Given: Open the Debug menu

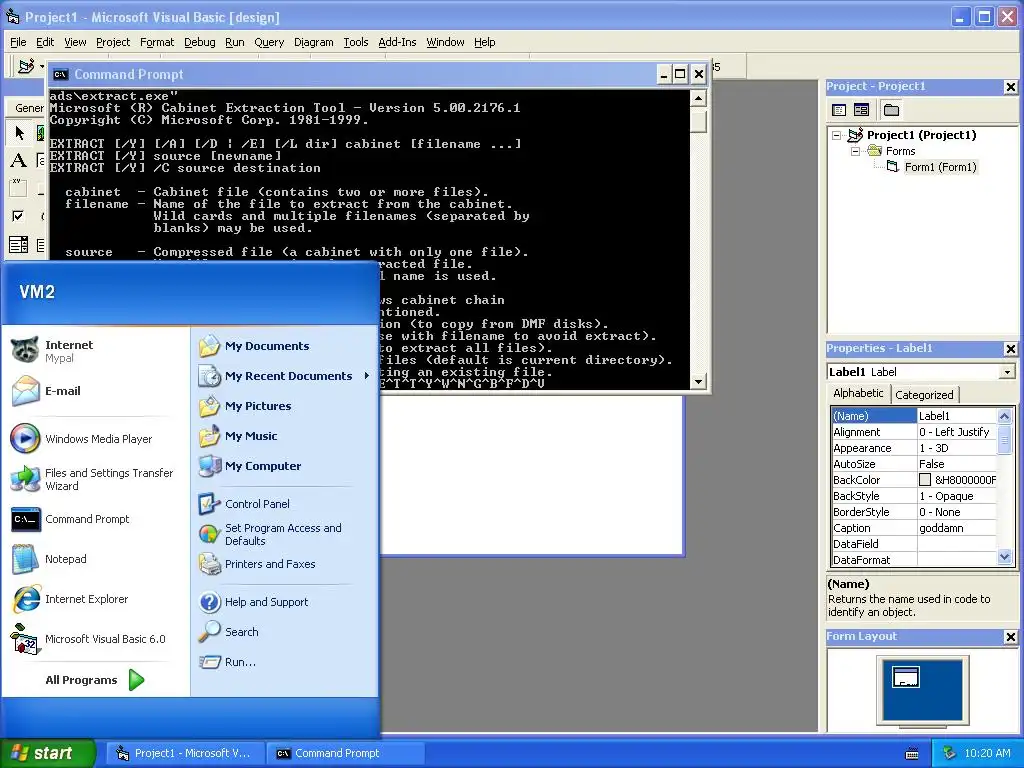Looking at the screenshot, I should (199, 42).
